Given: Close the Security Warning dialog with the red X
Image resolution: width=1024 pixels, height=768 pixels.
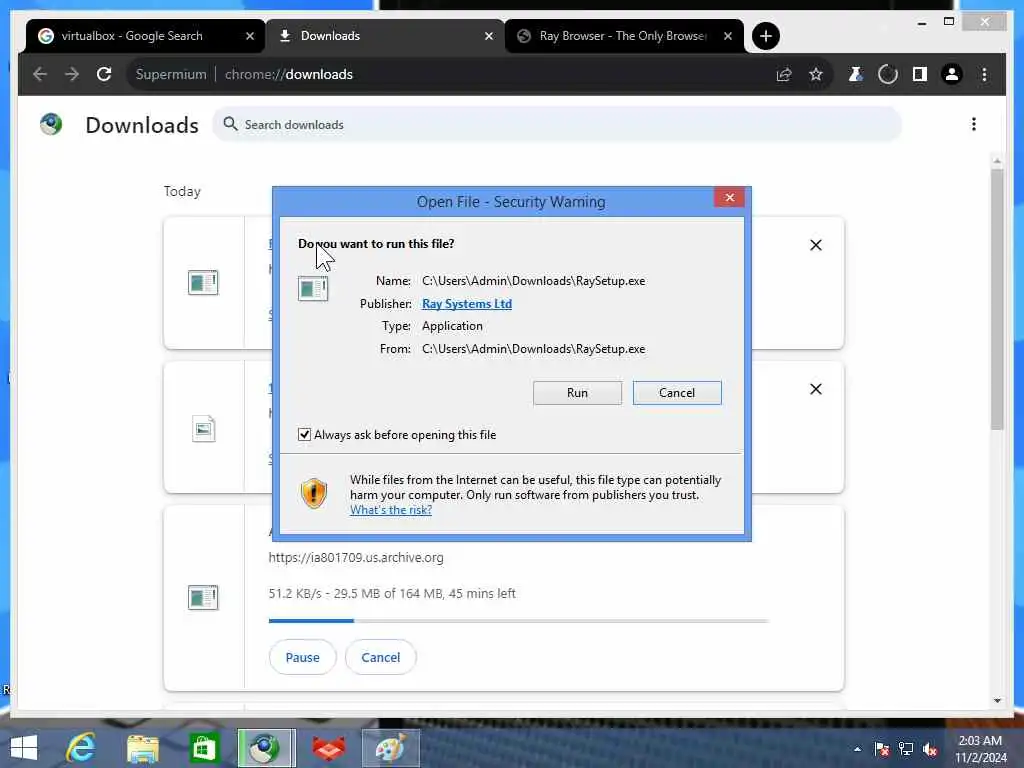Looking at the screenshot, I should click(729, 197).
